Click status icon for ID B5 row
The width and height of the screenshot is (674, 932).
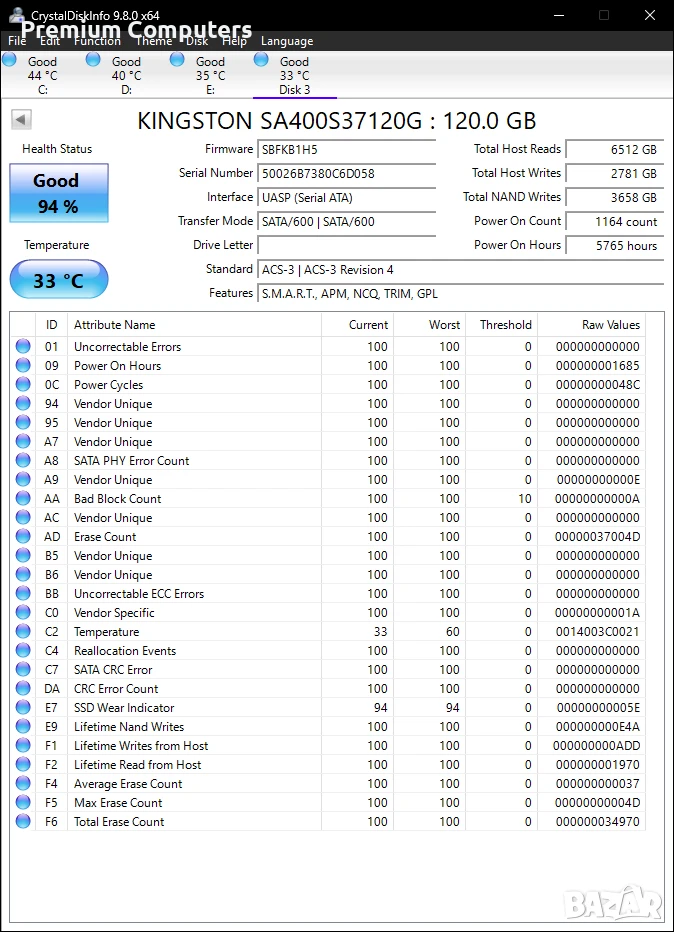point(23,555)
